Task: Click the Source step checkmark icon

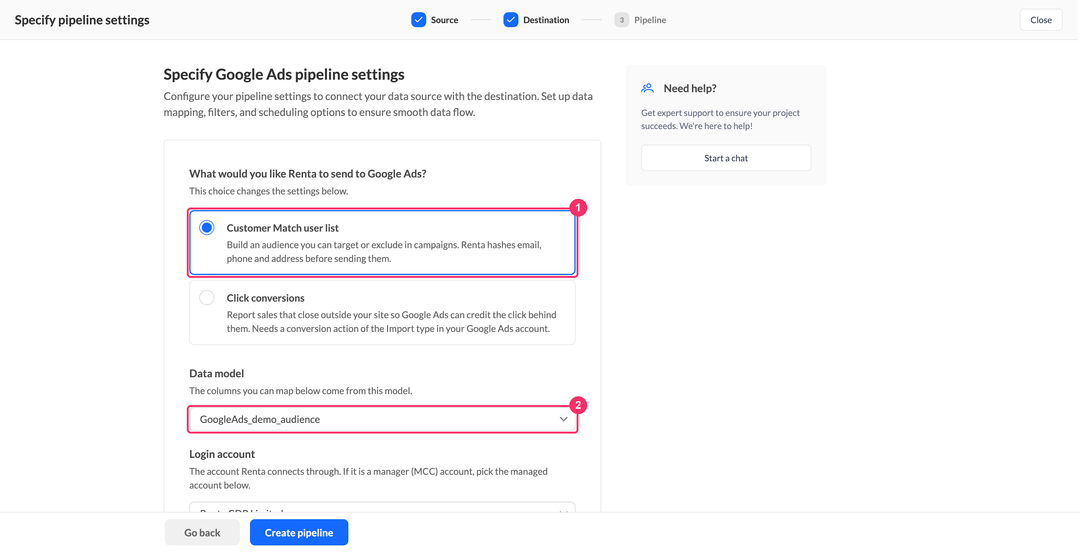Action: pyautogui.click(x=419, y=20)
